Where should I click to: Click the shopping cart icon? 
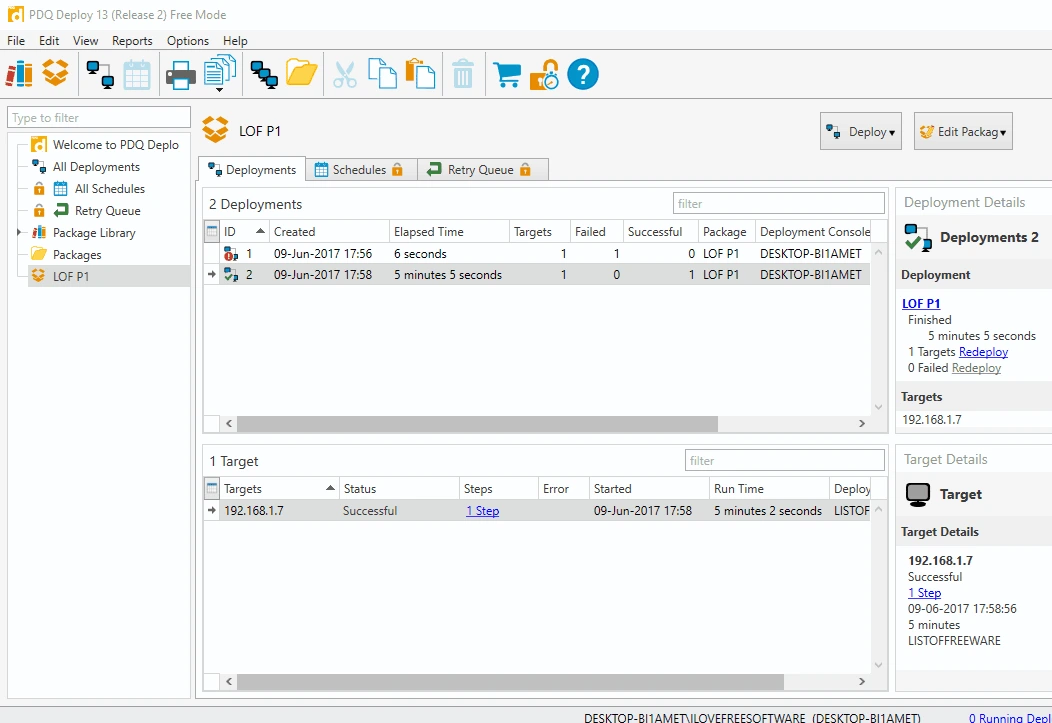507,74
